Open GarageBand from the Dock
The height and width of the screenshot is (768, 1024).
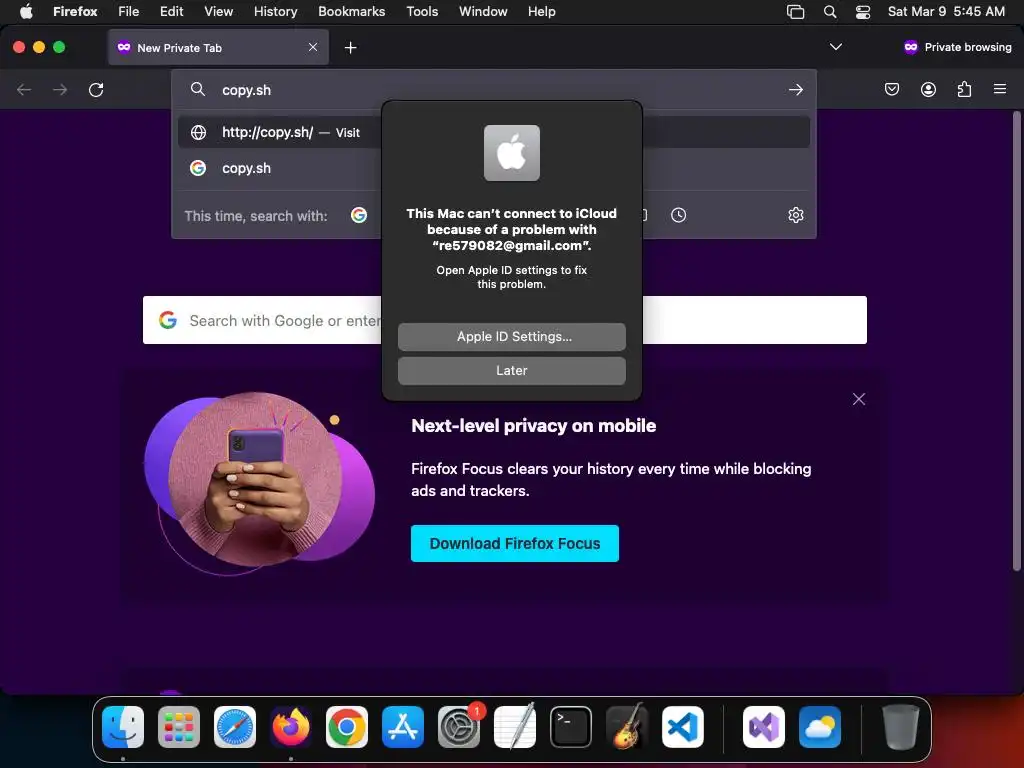click(x=627, y=726)
